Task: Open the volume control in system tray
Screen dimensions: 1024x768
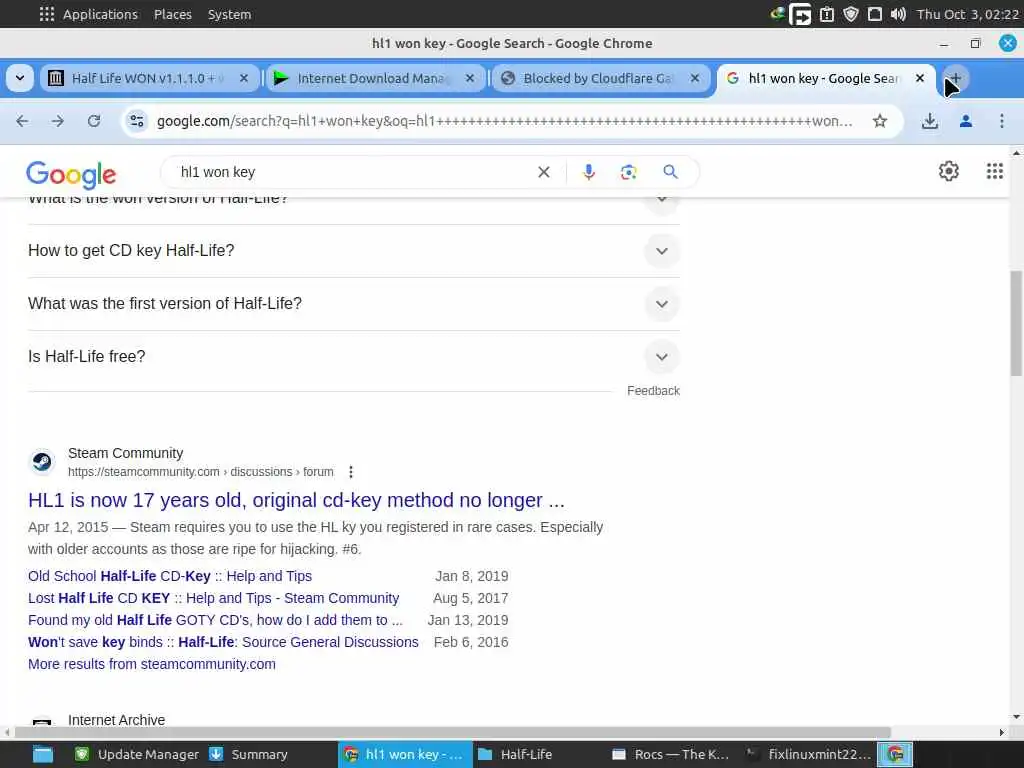Action: click(898, 14)
